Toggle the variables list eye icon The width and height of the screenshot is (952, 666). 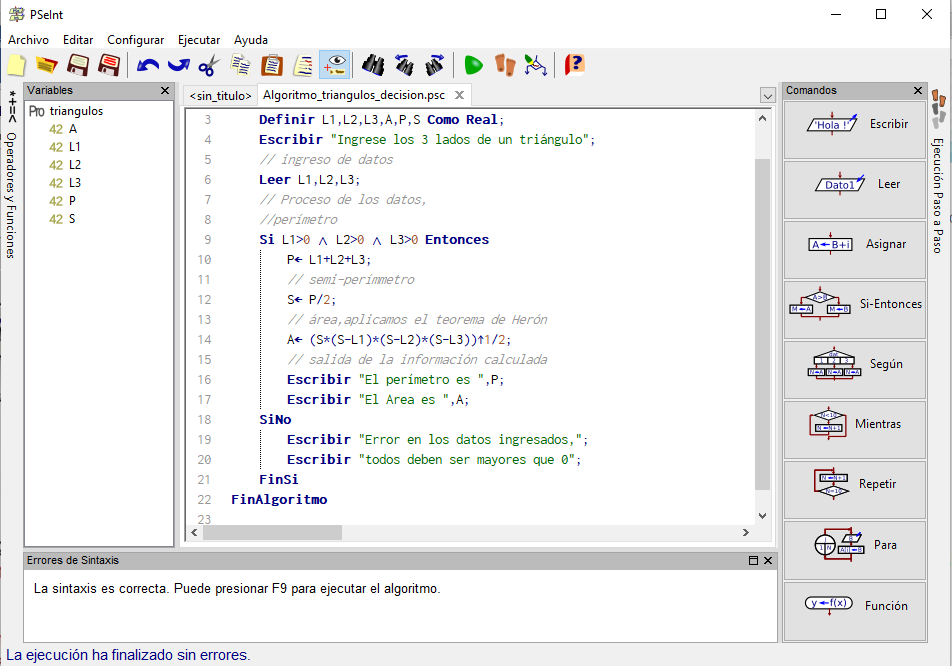335,64
